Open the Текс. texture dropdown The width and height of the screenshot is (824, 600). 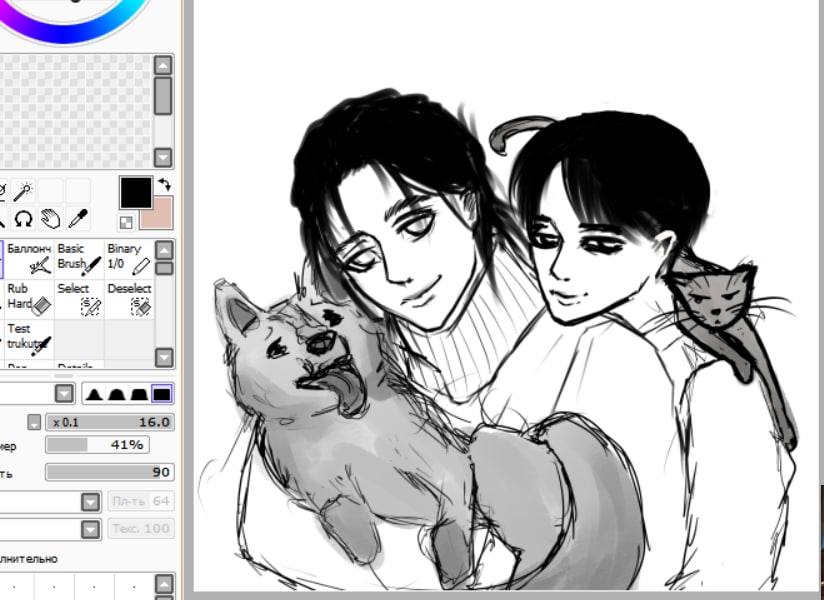pos(90,529)
